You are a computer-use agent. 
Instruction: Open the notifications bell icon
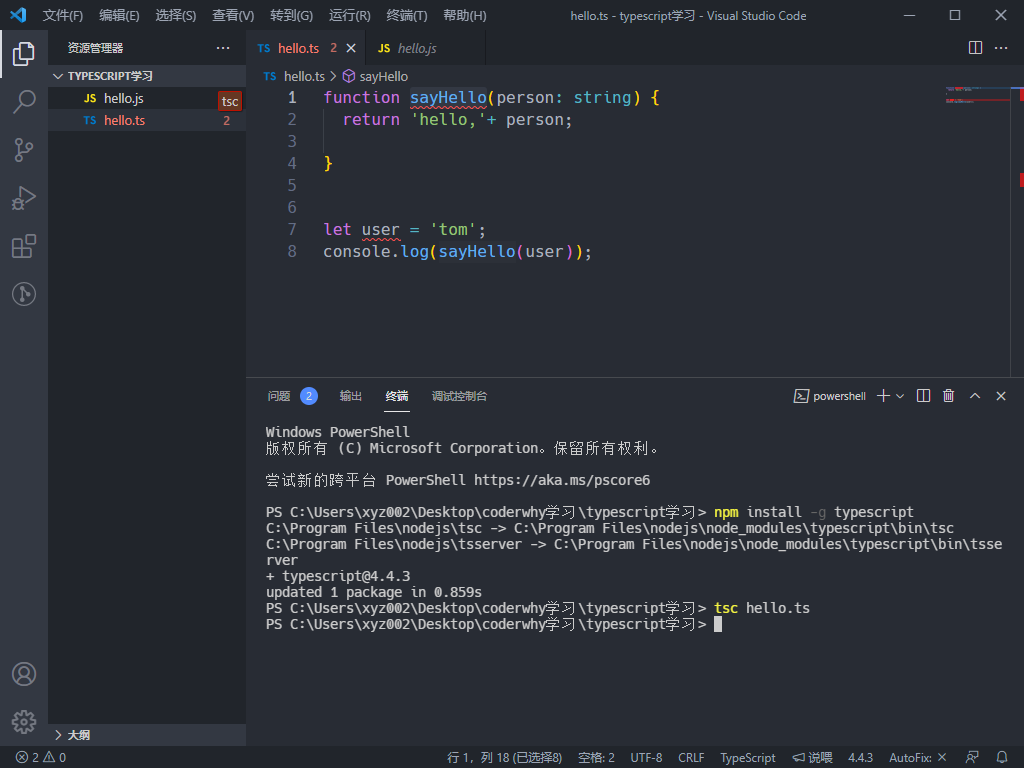click(1002, 758)
